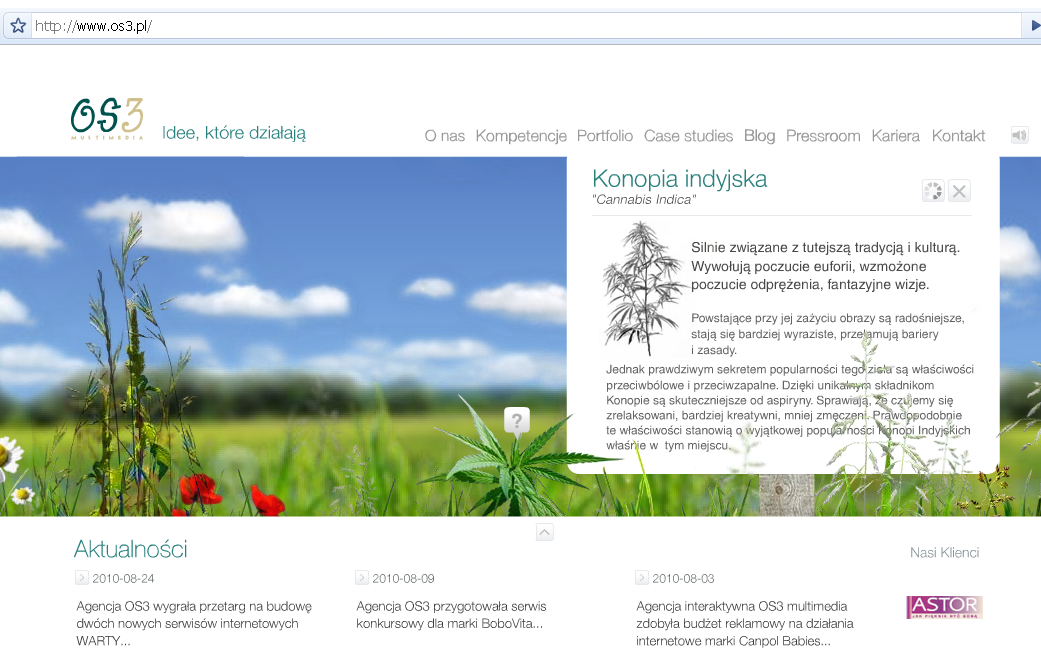The height and width of the screenshot is (661, 1041).
Task: Open the Case studies section
Action: click(688, 136)
